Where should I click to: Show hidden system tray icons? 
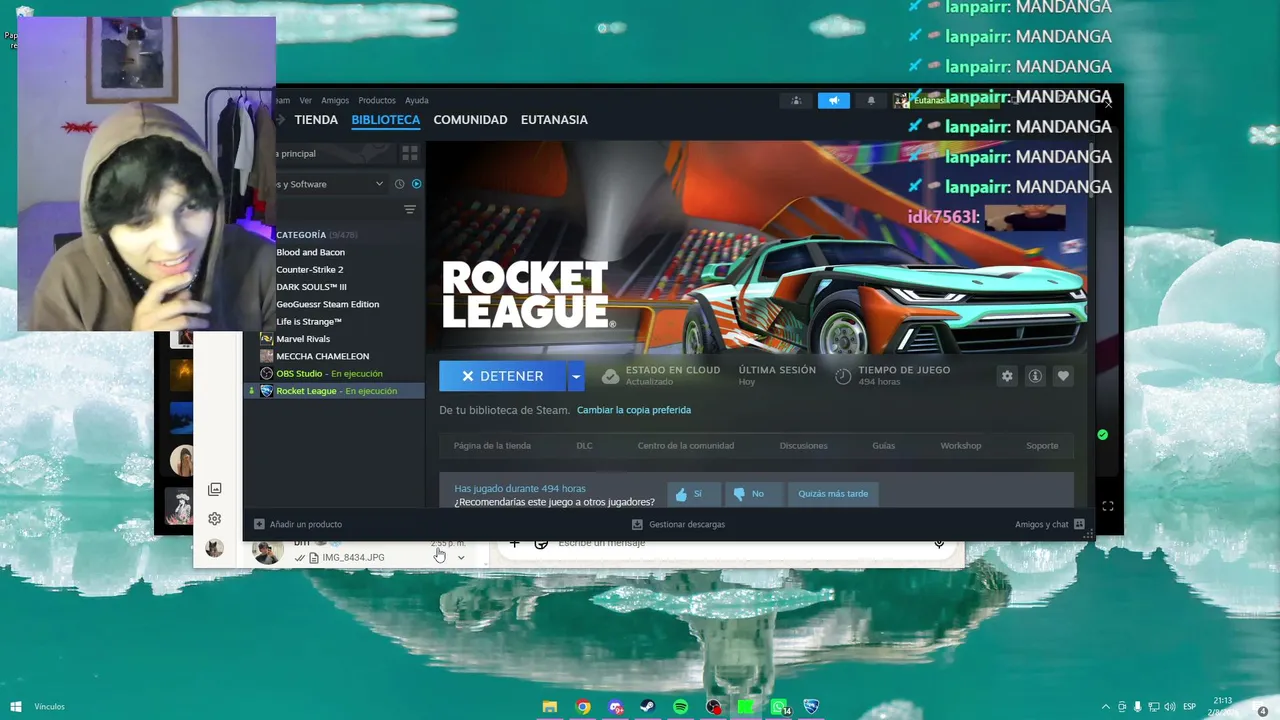pyautogui.click(x=1105, y=707)
